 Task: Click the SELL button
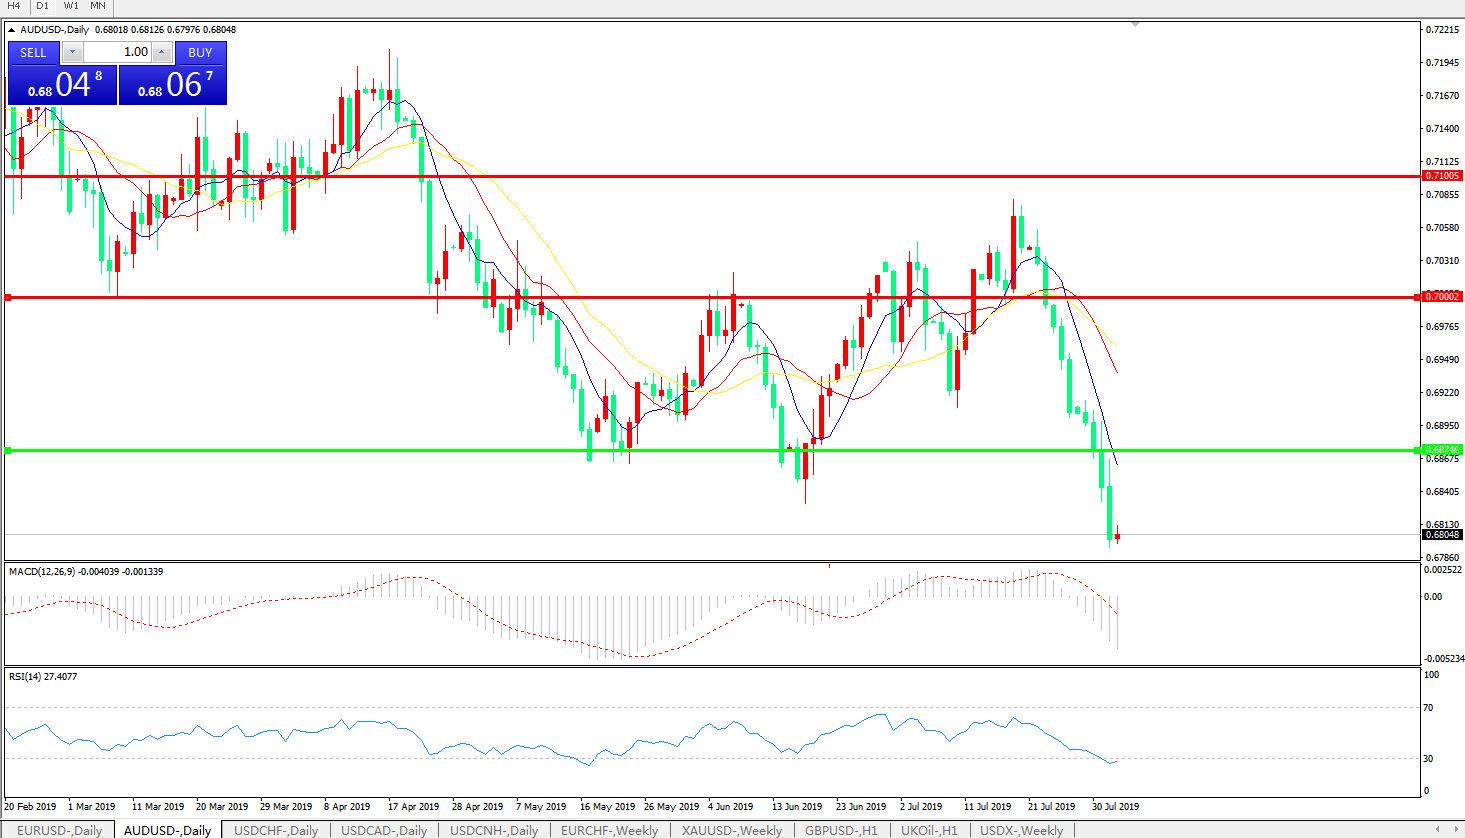point(33,52)
